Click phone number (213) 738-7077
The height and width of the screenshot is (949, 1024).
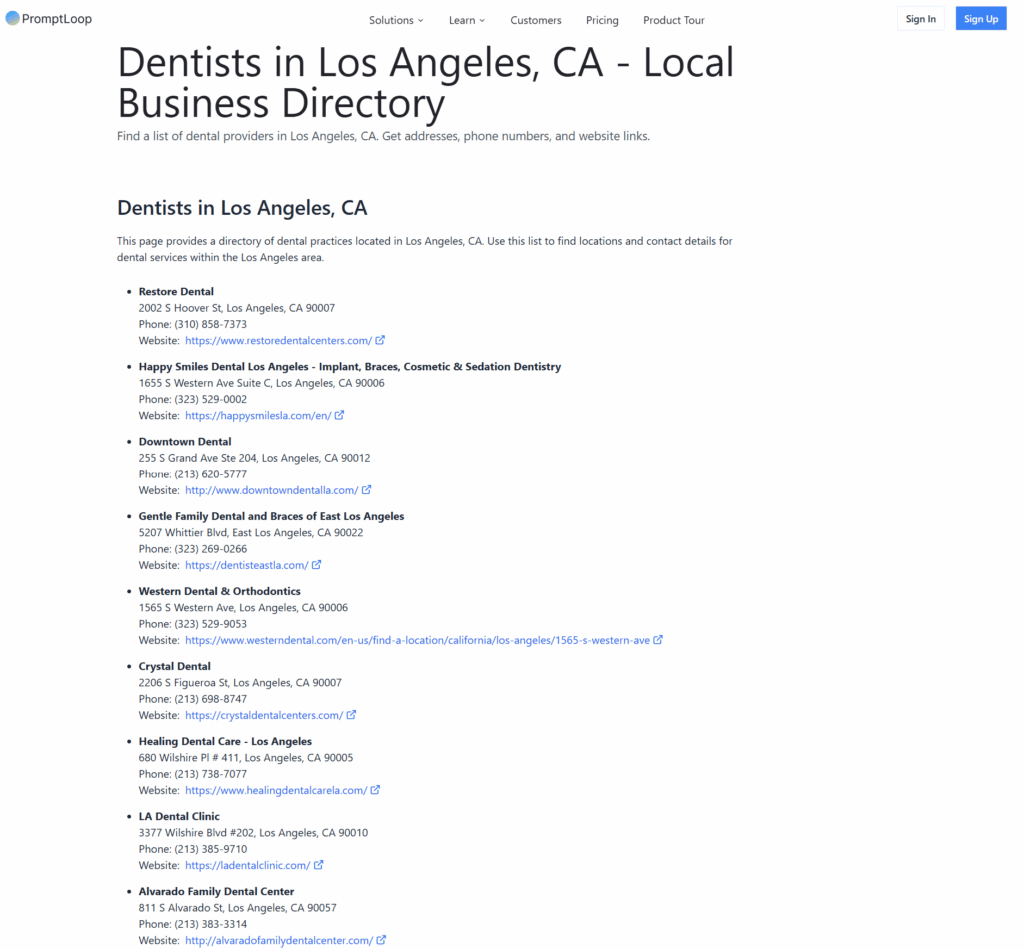pos(210,774)
